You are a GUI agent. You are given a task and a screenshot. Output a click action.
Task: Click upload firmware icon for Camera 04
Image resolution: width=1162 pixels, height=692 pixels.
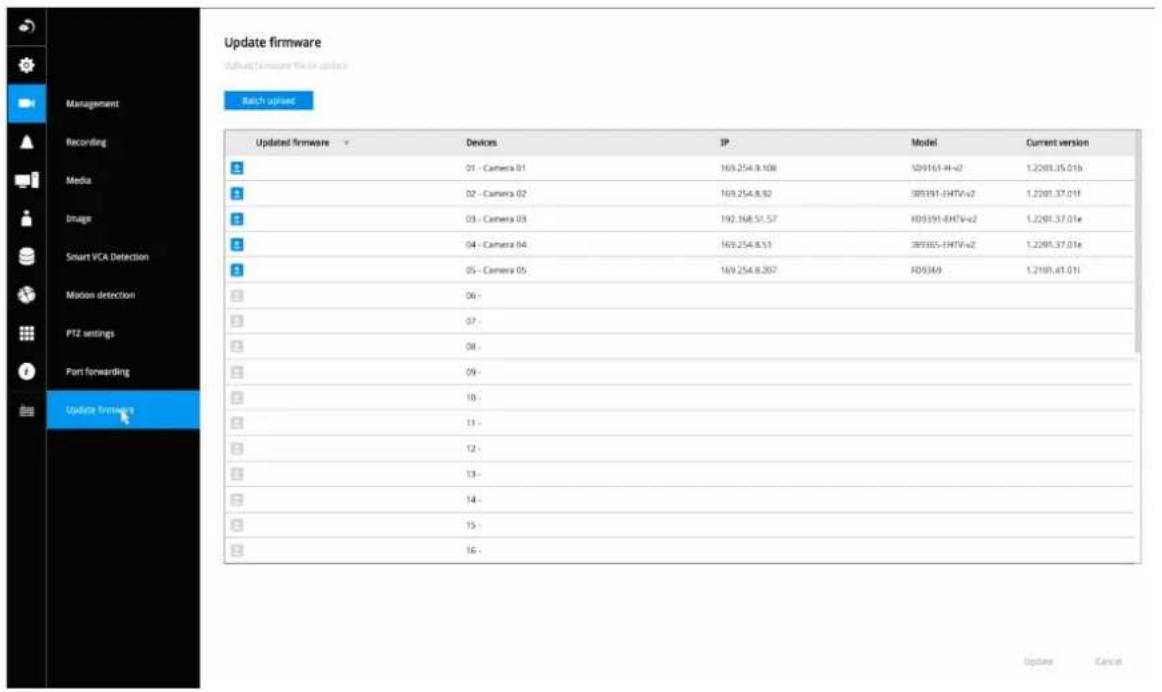tap(237, 244)
